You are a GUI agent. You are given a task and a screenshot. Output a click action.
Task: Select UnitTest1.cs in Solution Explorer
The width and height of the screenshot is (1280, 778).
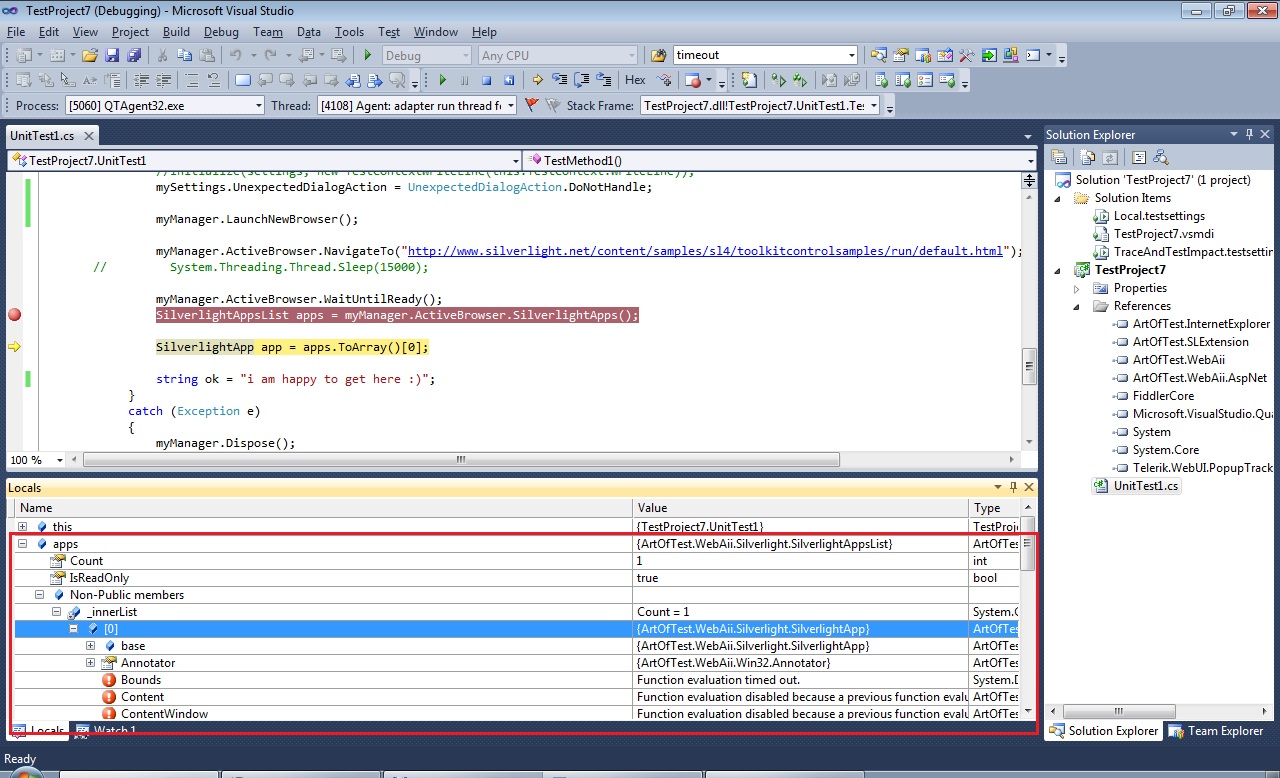(x=1145, y=486)
